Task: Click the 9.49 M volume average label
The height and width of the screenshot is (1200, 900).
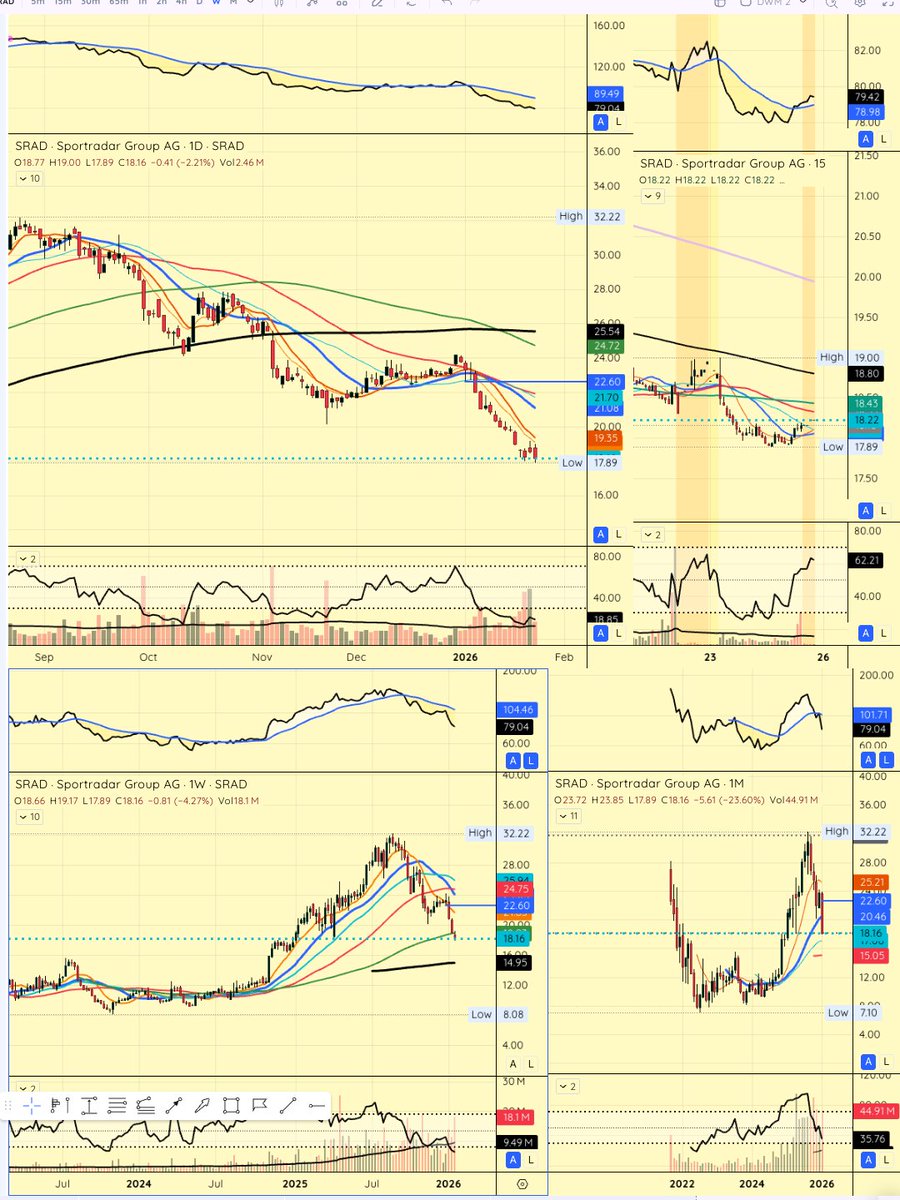Action: pos(517,1143)
